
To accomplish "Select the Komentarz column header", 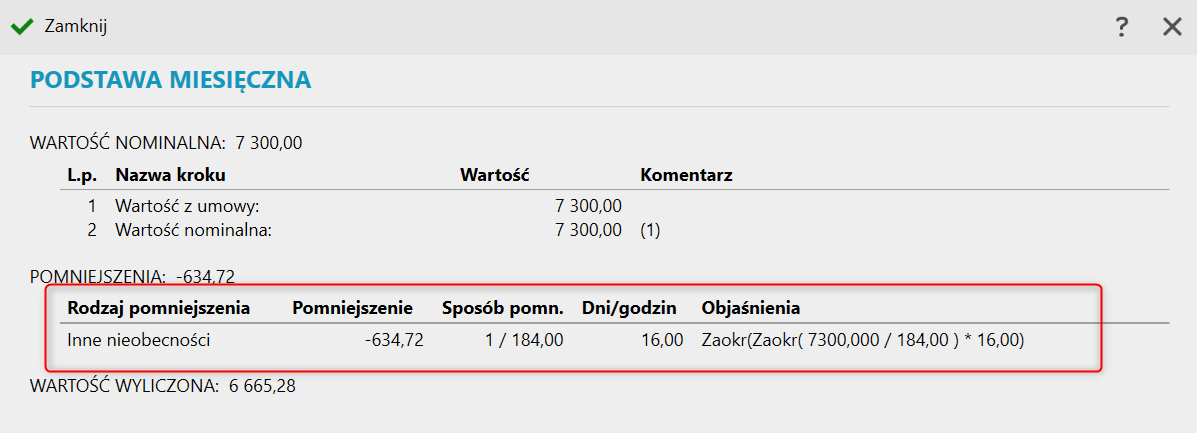I will 686,175.
